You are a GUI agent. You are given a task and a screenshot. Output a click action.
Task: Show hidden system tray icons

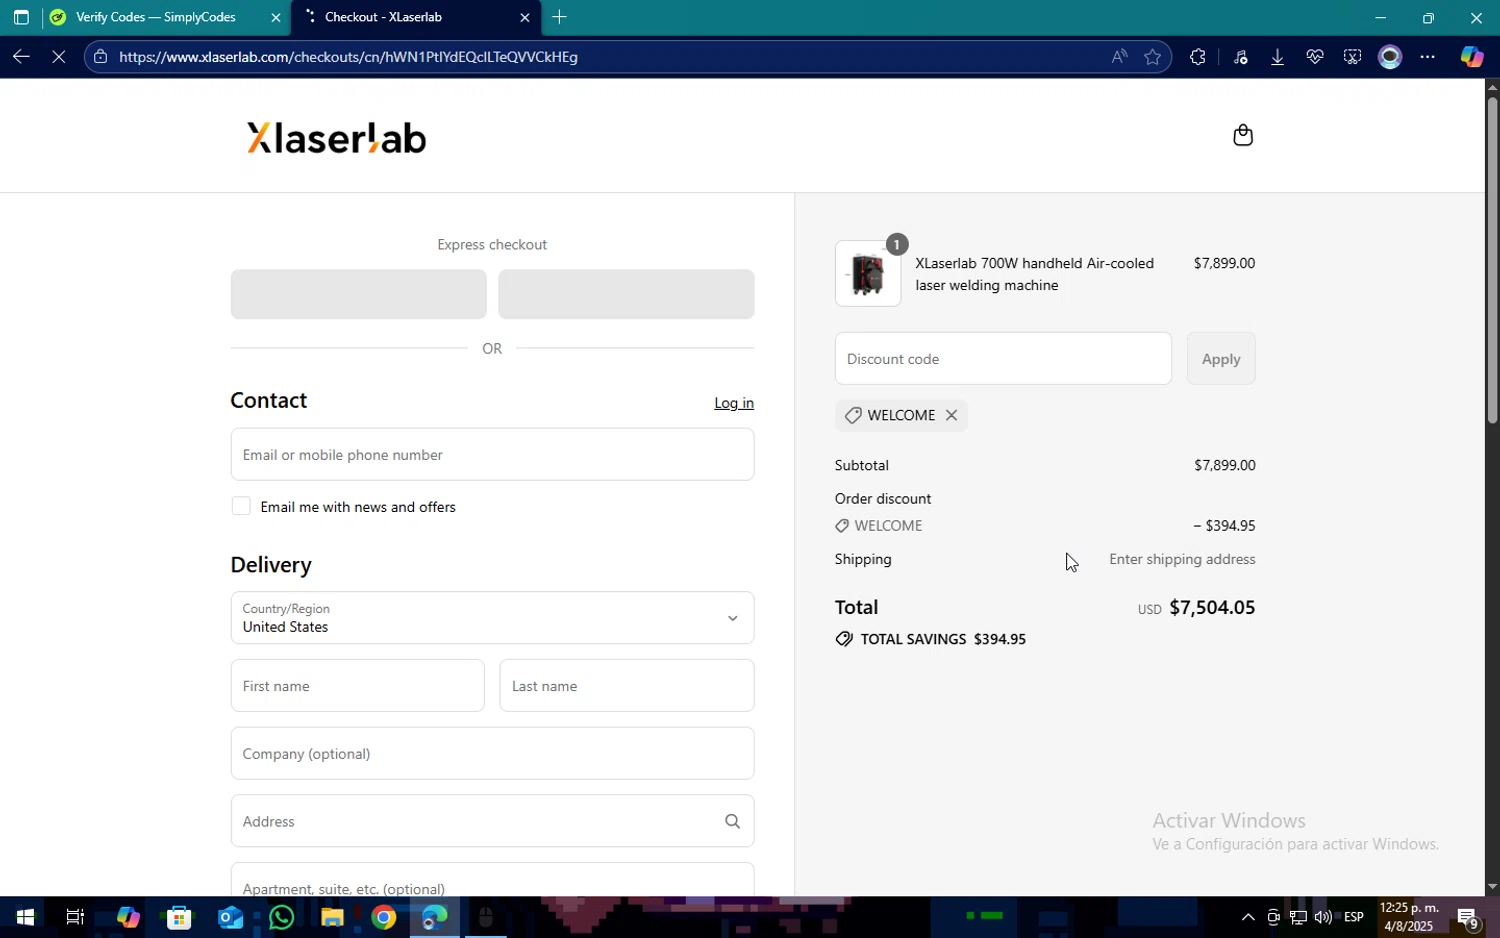pyautogui.click(x=1248, y=917)
